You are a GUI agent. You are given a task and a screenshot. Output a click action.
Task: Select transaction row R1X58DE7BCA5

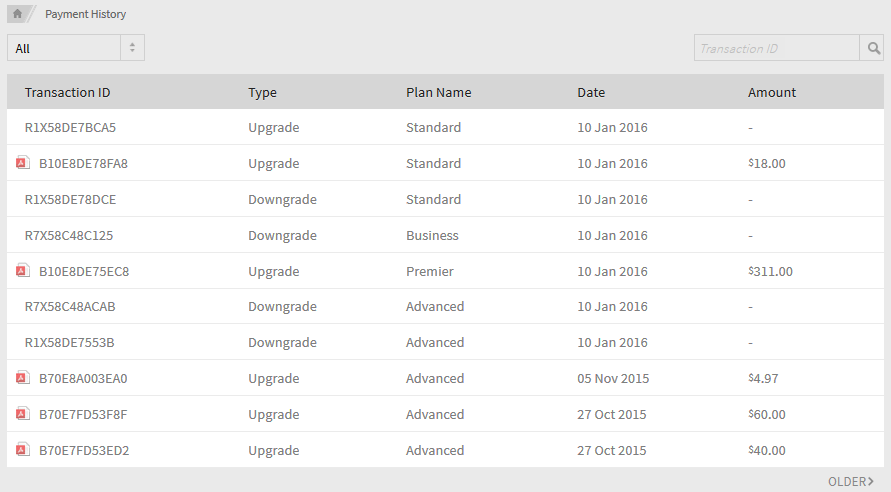[70, 128]
